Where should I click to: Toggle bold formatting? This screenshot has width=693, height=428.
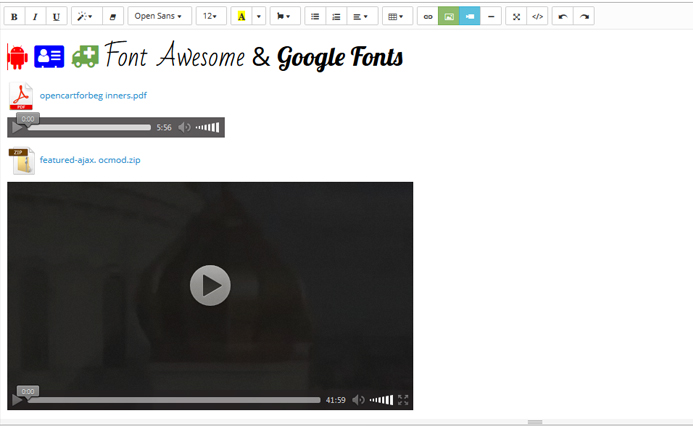pyautogui.click(x=14, y=16)
